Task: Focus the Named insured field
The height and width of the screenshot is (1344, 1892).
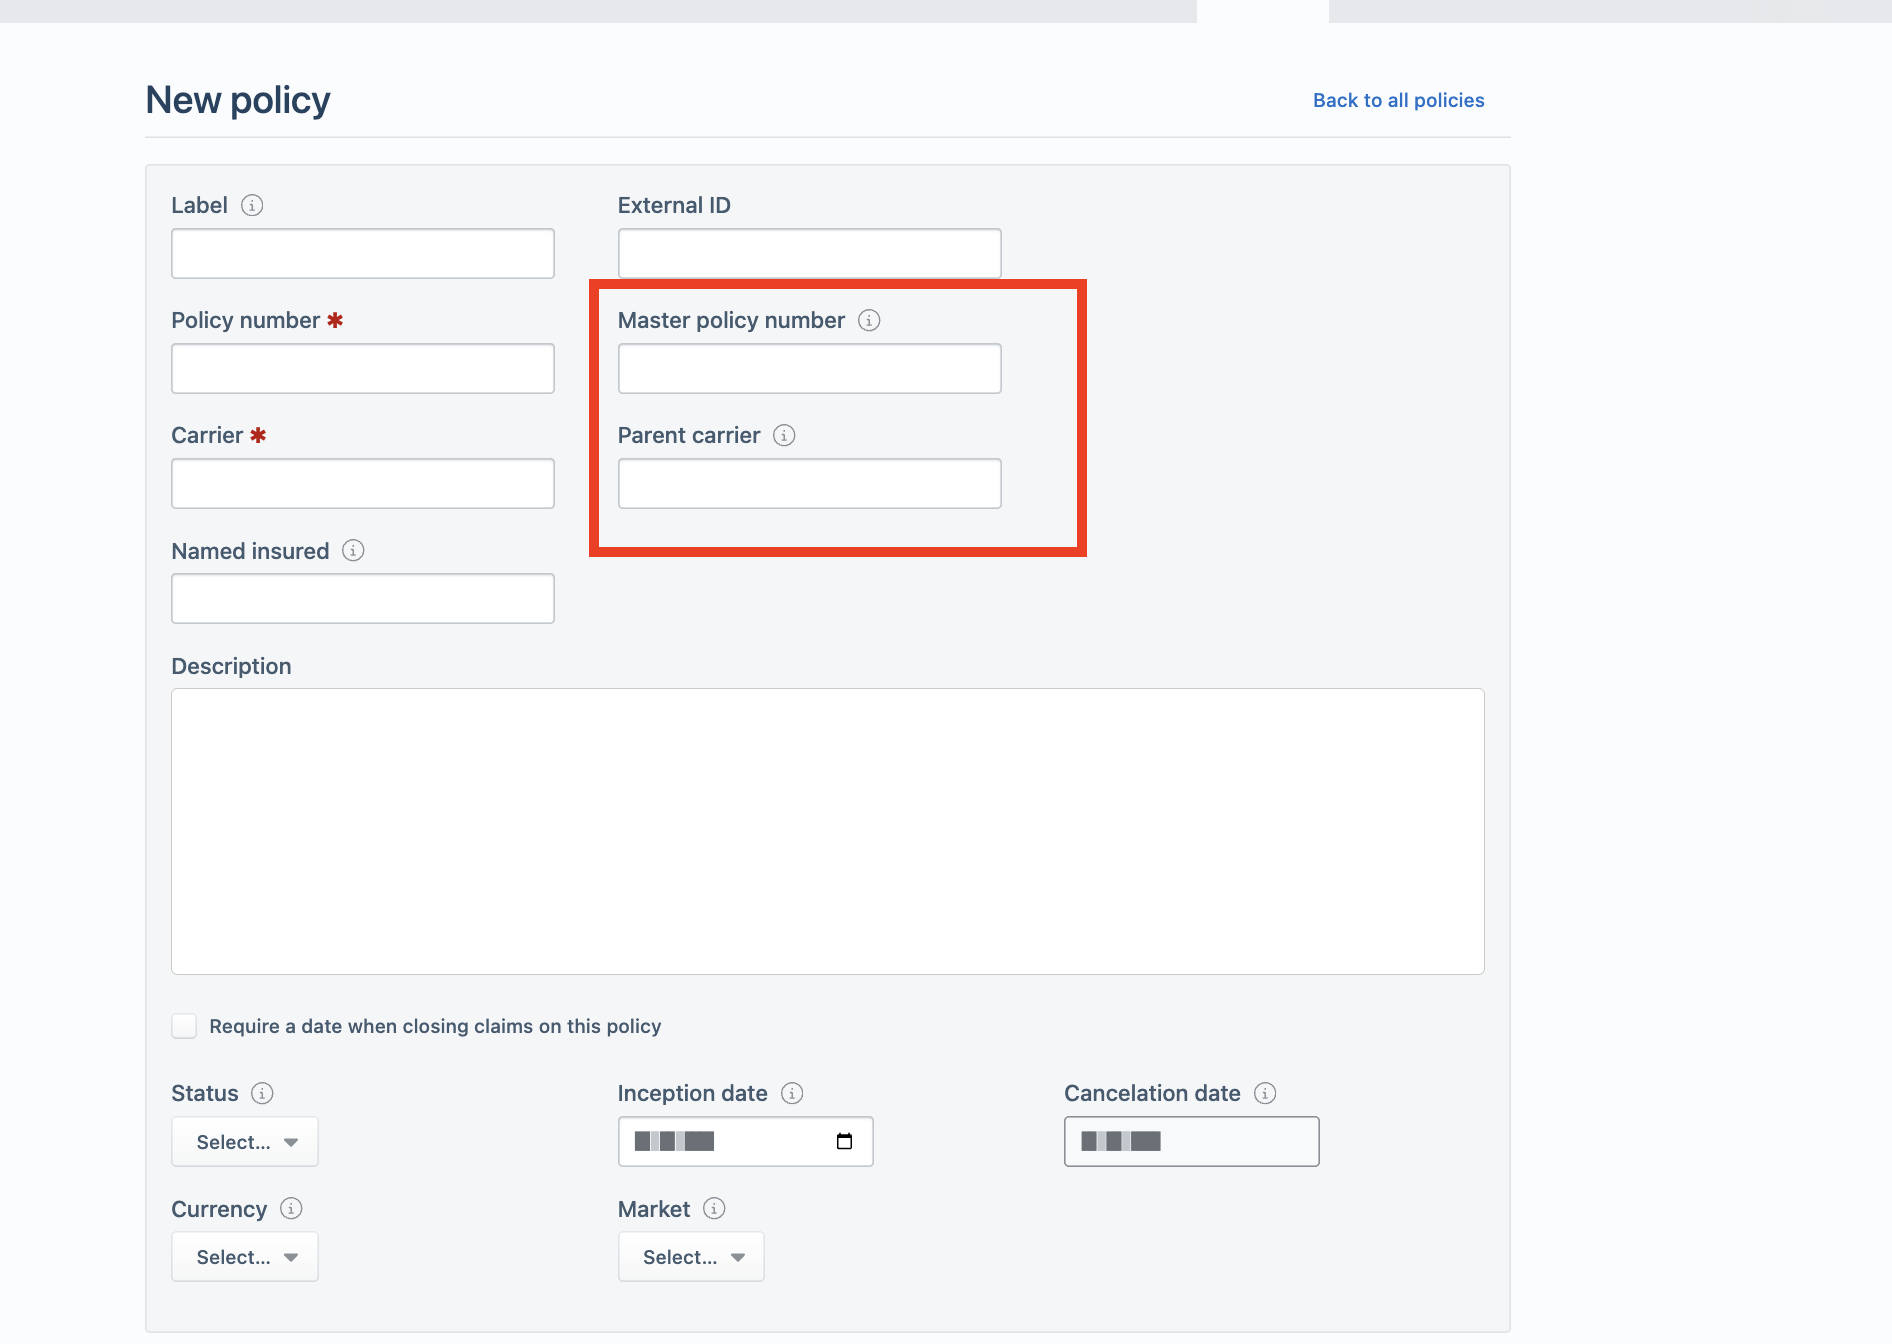Action: [x=363, y=598]
